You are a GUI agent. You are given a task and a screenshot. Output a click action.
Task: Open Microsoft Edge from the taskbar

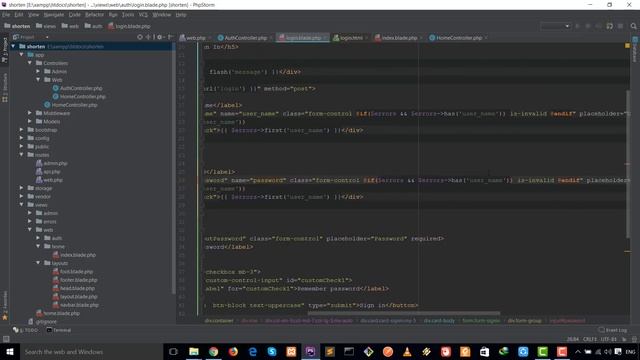(253, 351)
